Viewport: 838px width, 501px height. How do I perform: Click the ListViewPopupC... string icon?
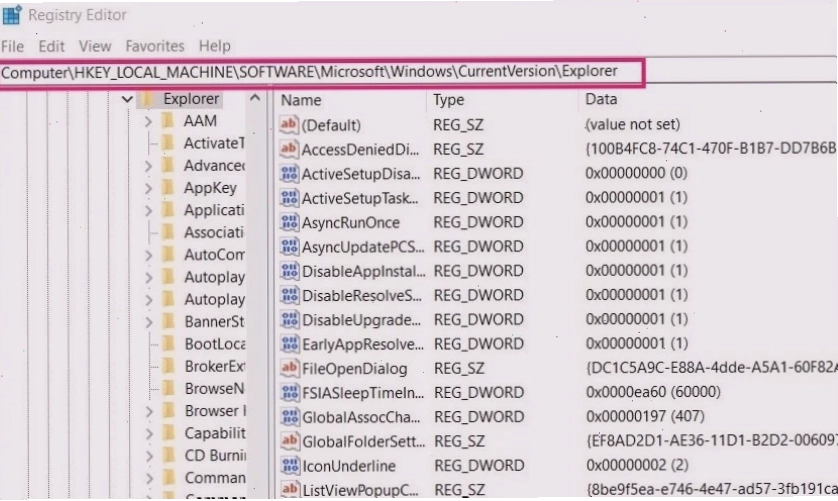click(290, 489)
